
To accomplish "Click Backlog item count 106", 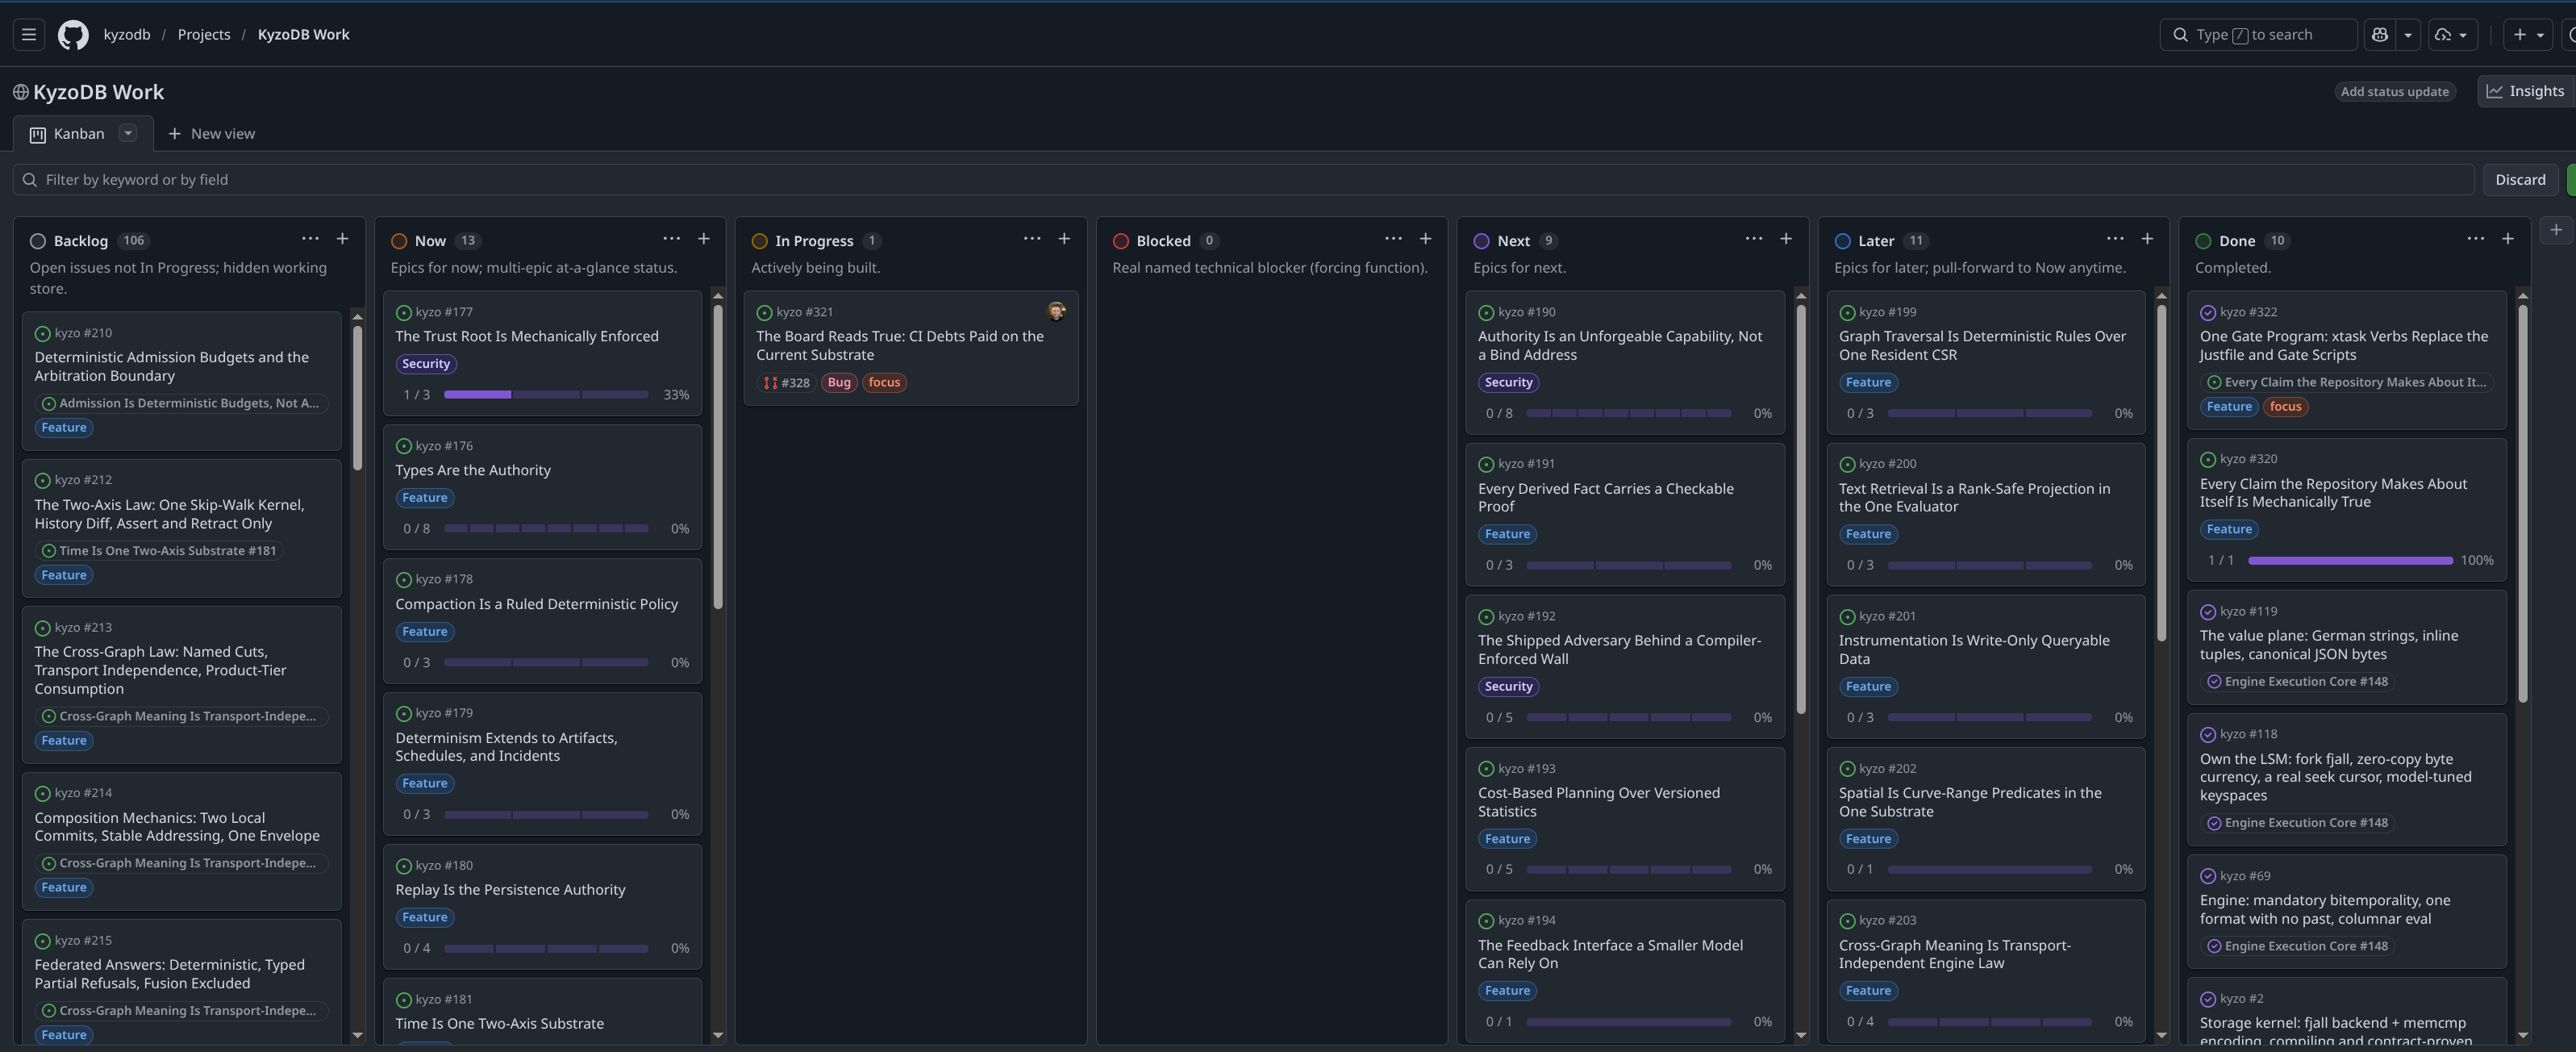I will coord(134,241).
